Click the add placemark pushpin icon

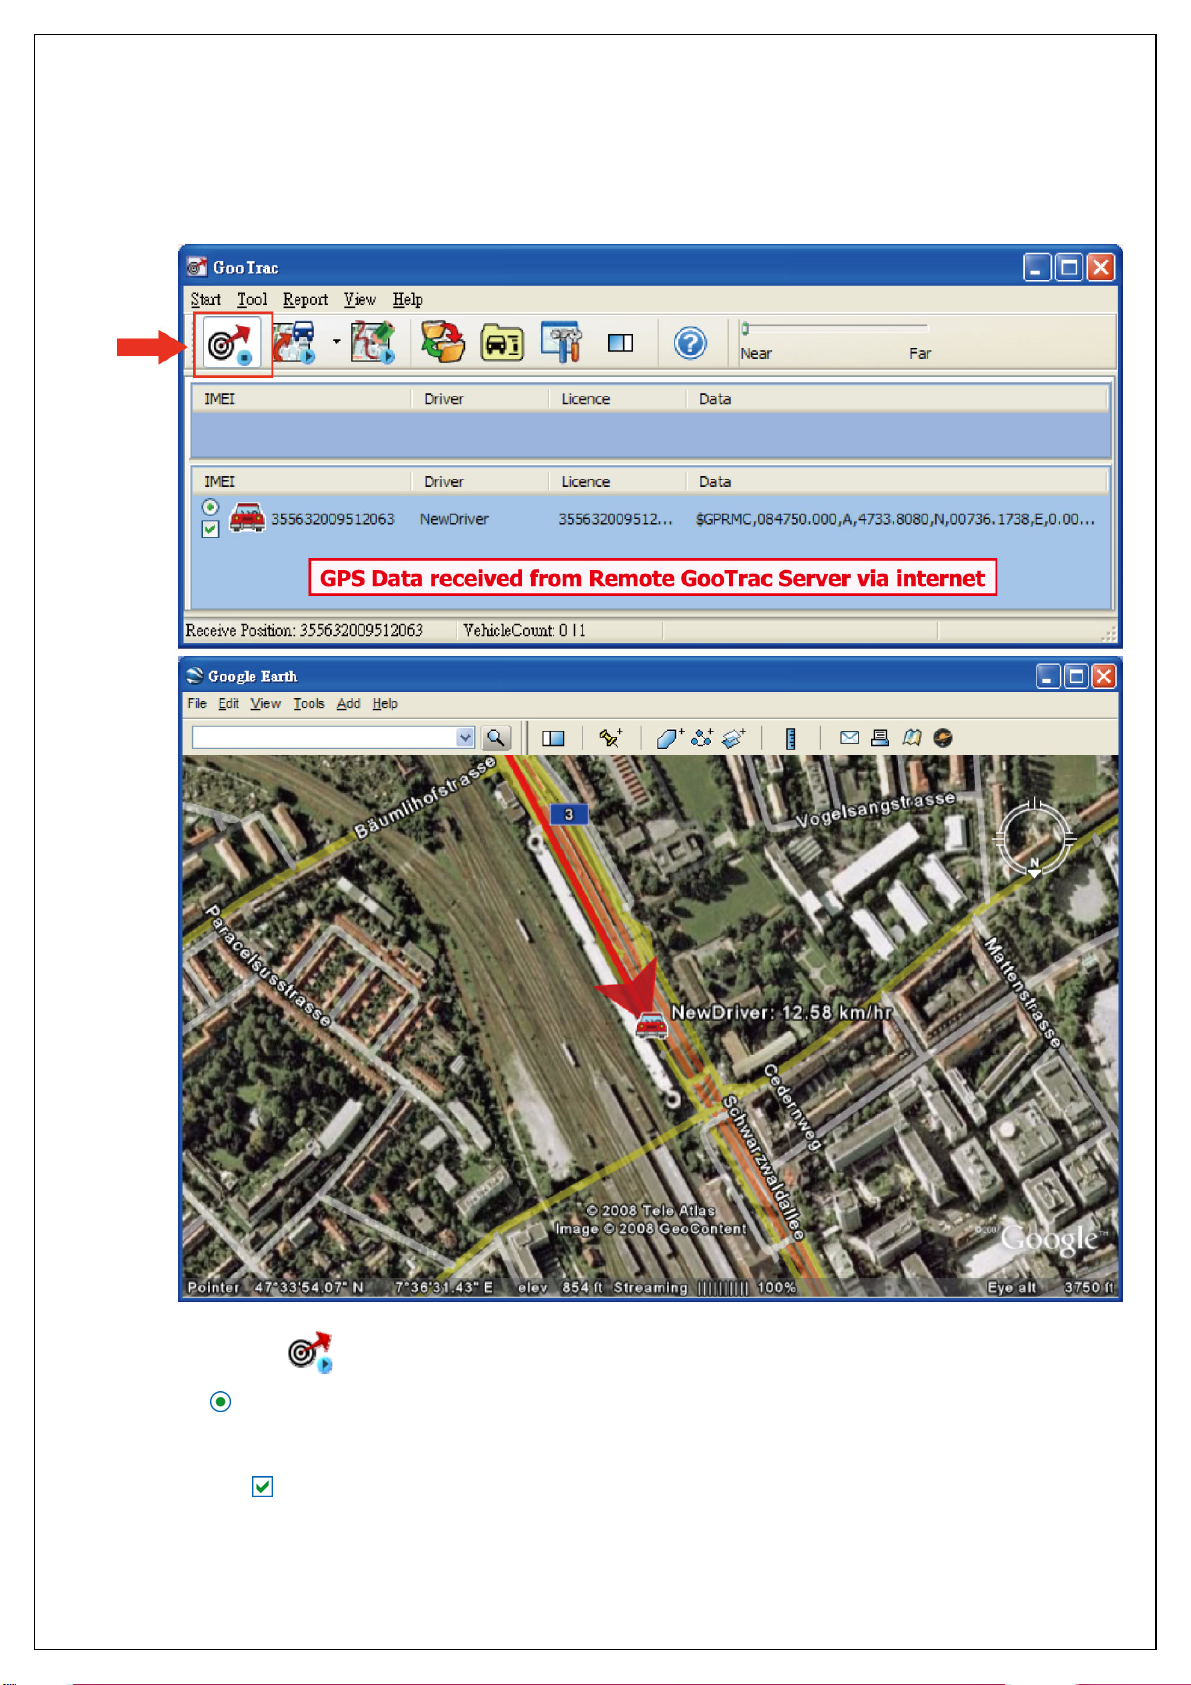point(610,738)
